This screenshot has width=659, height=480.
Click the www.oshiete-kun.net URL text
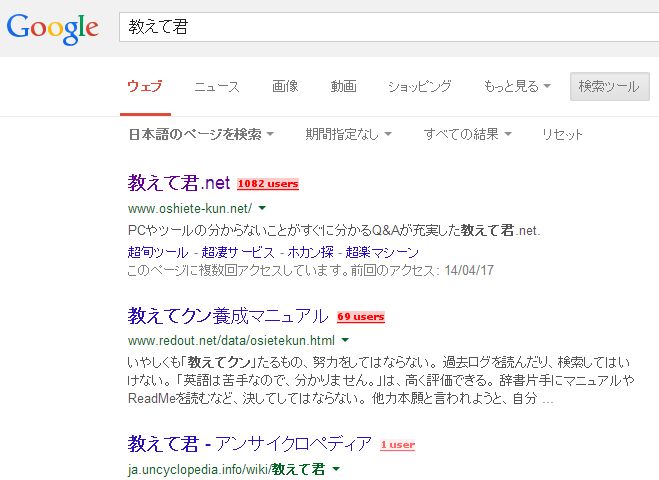[190, 208]
